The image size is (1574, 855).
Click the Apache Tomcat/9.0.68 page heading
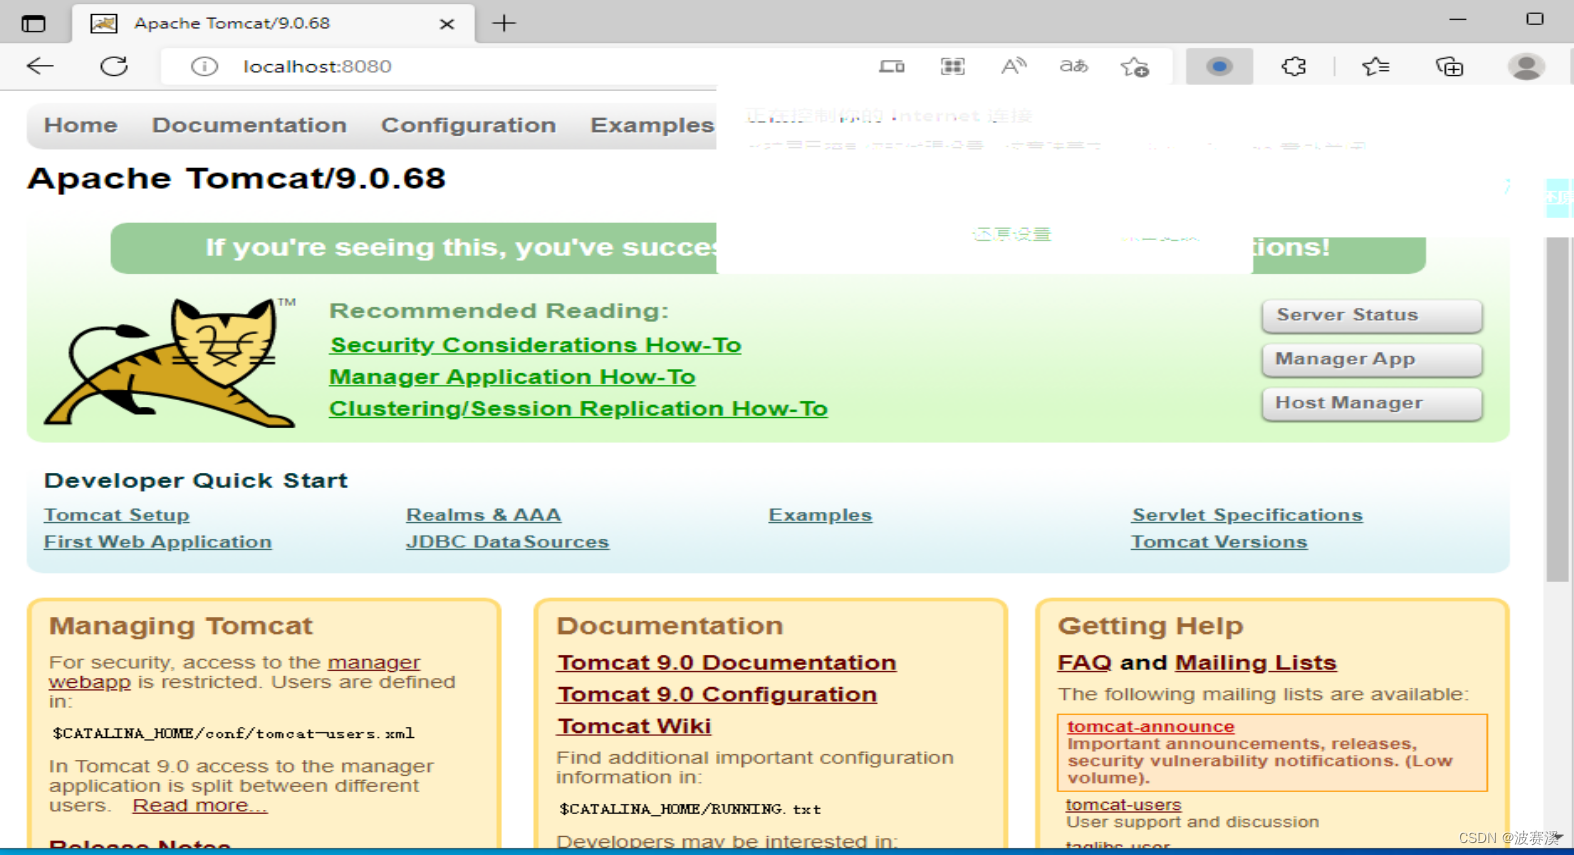236,179
